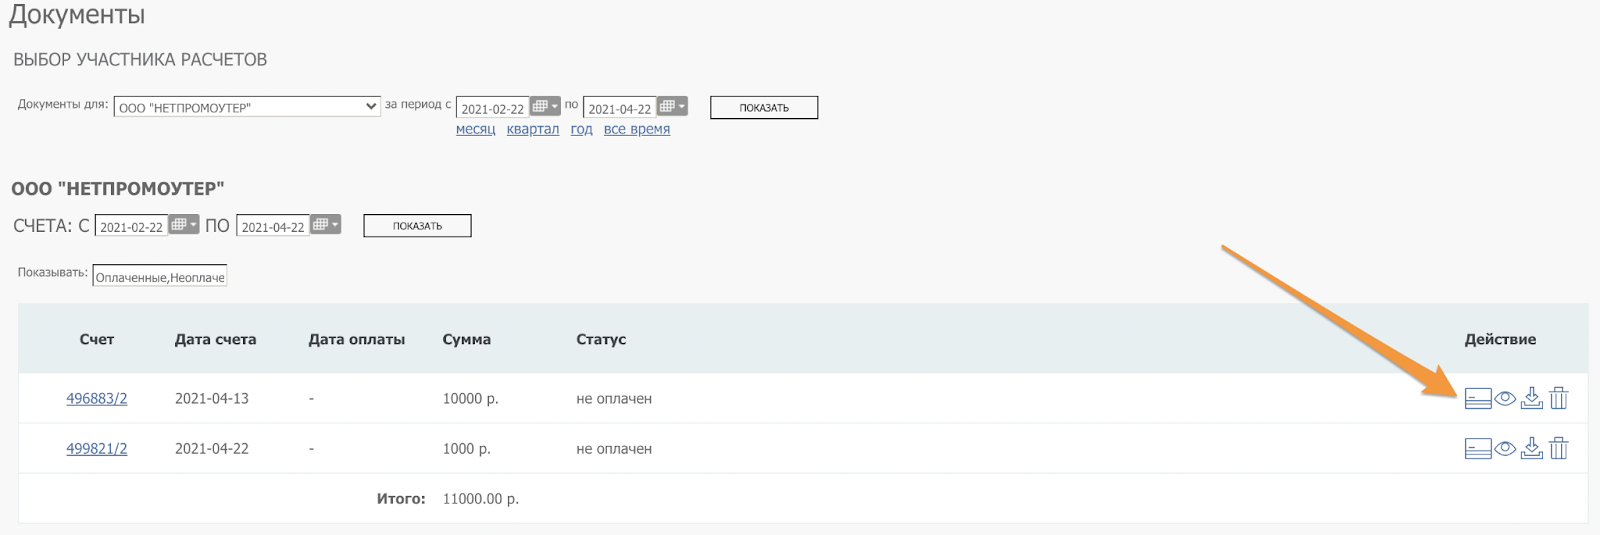
Task: Open calendar for invoices end date
Action: coord(326,224)
